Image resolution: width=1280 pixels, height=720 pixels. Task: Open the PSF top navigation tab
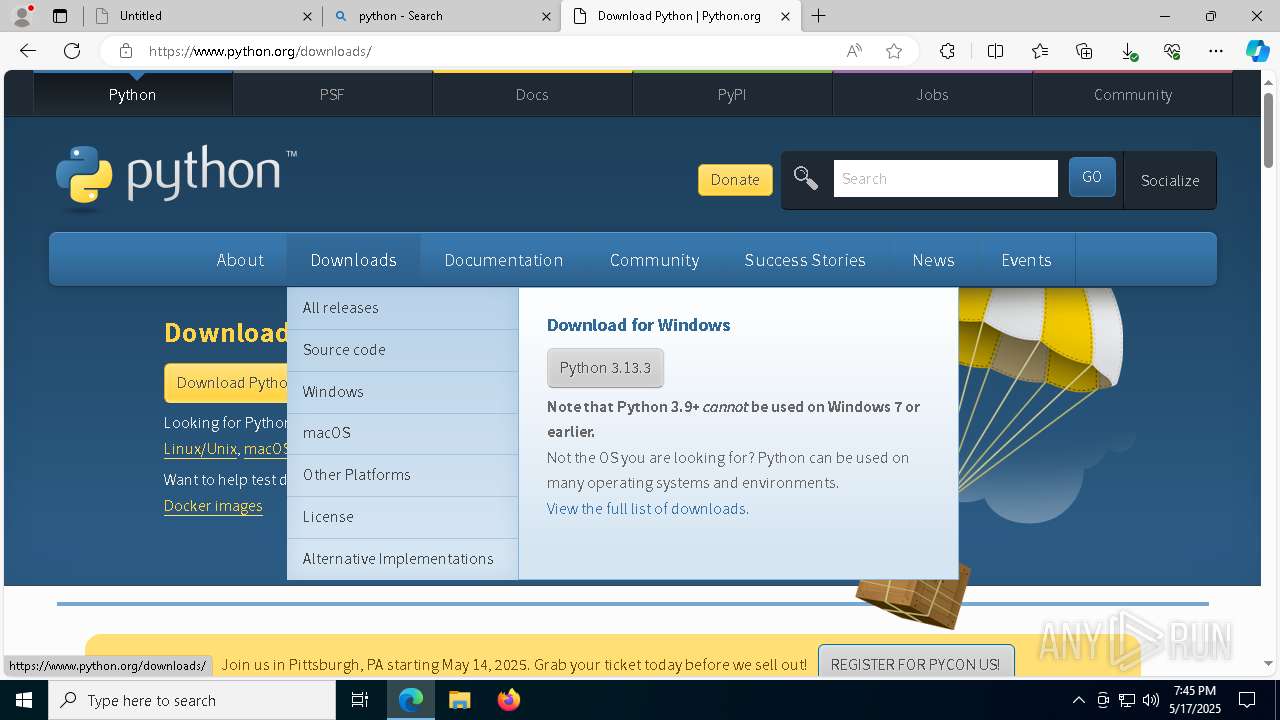(x=332, y=94)
